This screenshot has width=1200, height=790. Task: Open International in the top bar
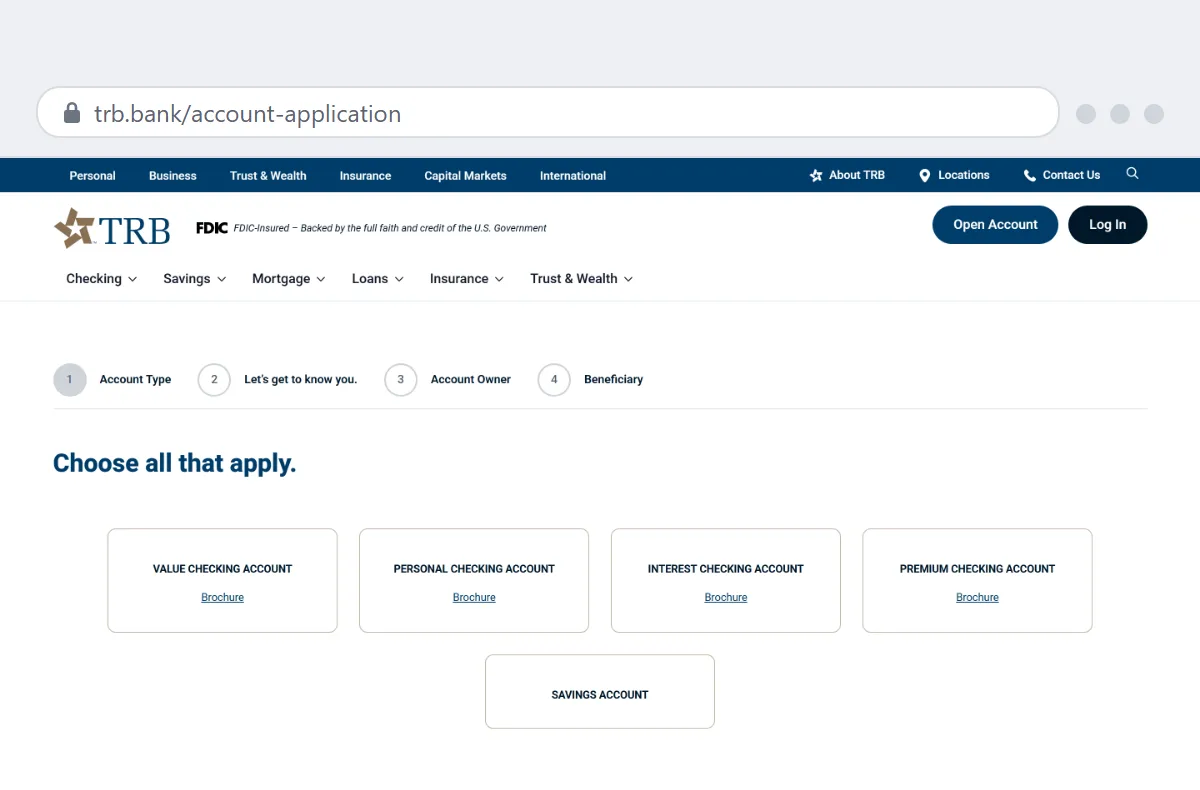coord(573,175)
